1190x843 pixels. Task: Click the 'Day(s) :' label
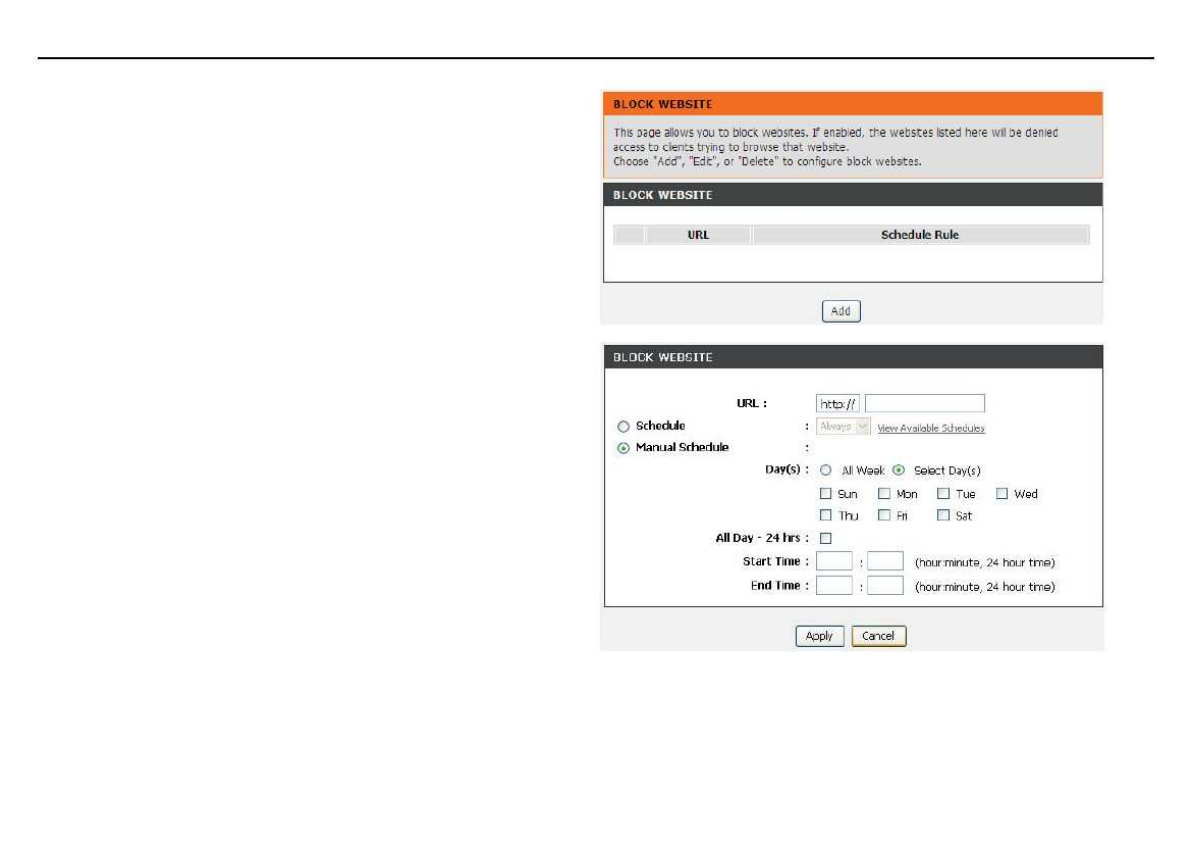[787, 470]
